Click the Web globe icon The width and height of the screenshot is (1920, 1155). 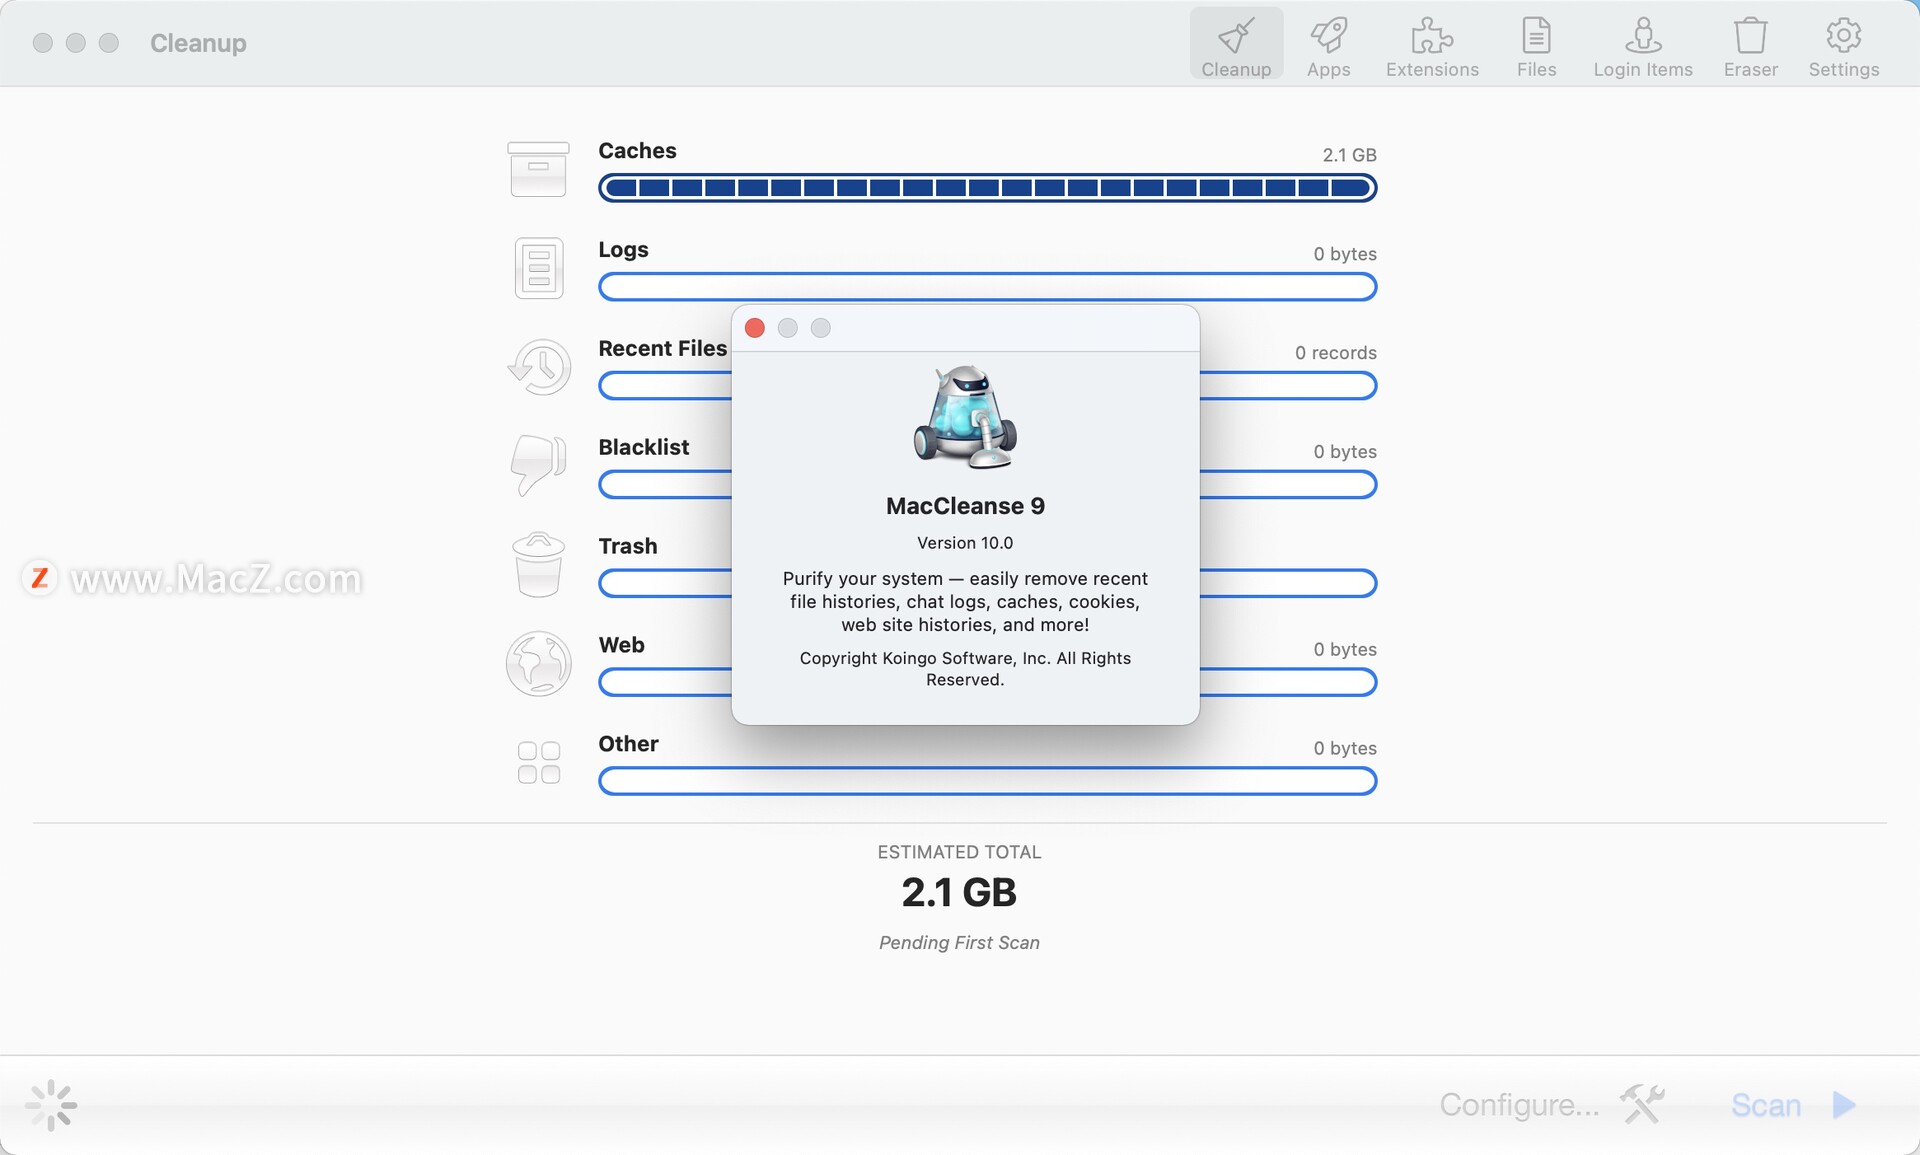point(538,663)
